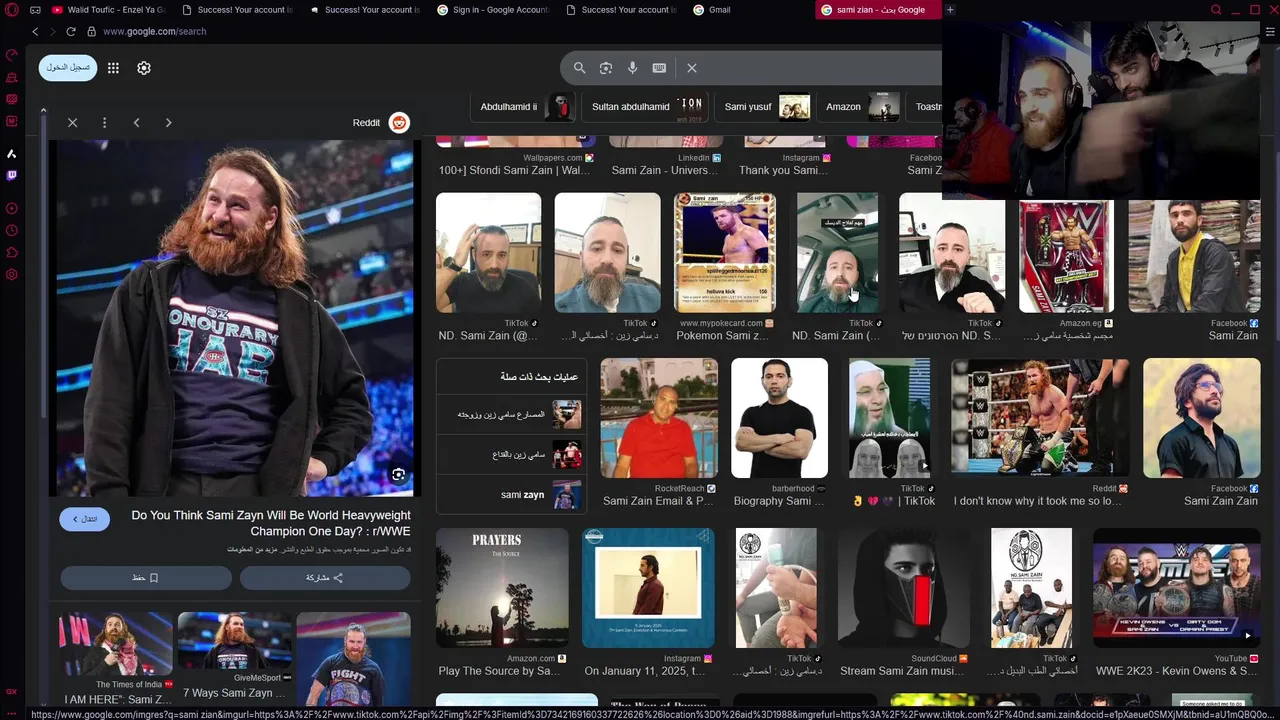The image size is (1280, 720).
Task: Click the 'sami zayn' related search
Action: (x=512, y=494)
